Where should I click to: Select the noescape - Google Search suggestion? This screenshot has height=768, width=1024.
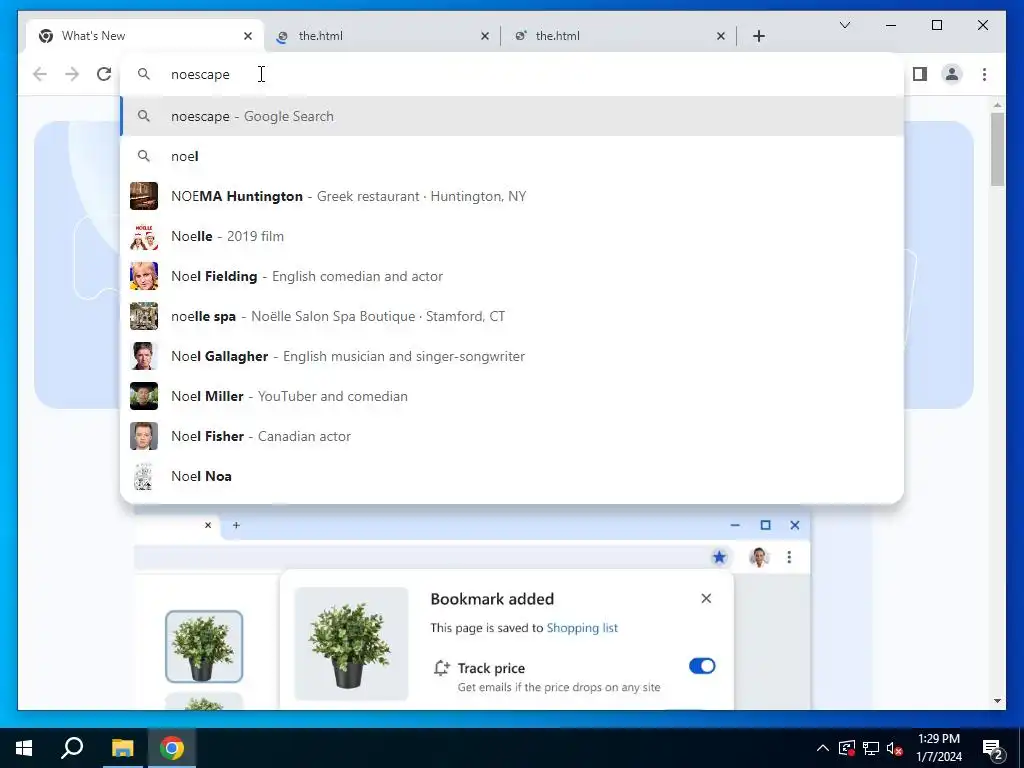512,116
